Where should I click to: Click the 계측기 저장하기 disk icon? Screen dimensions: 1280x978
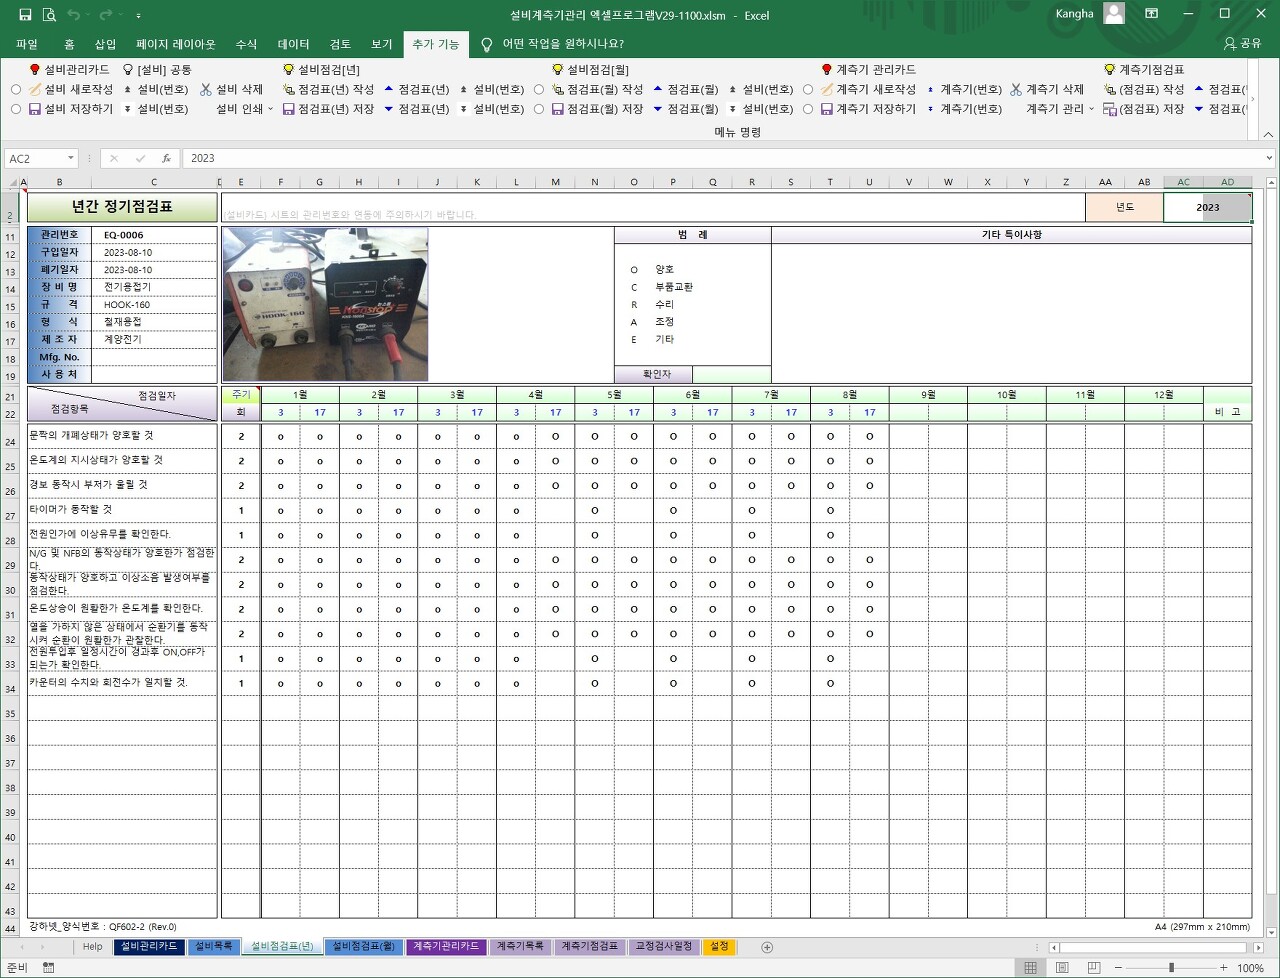click(x=827, y=109)
